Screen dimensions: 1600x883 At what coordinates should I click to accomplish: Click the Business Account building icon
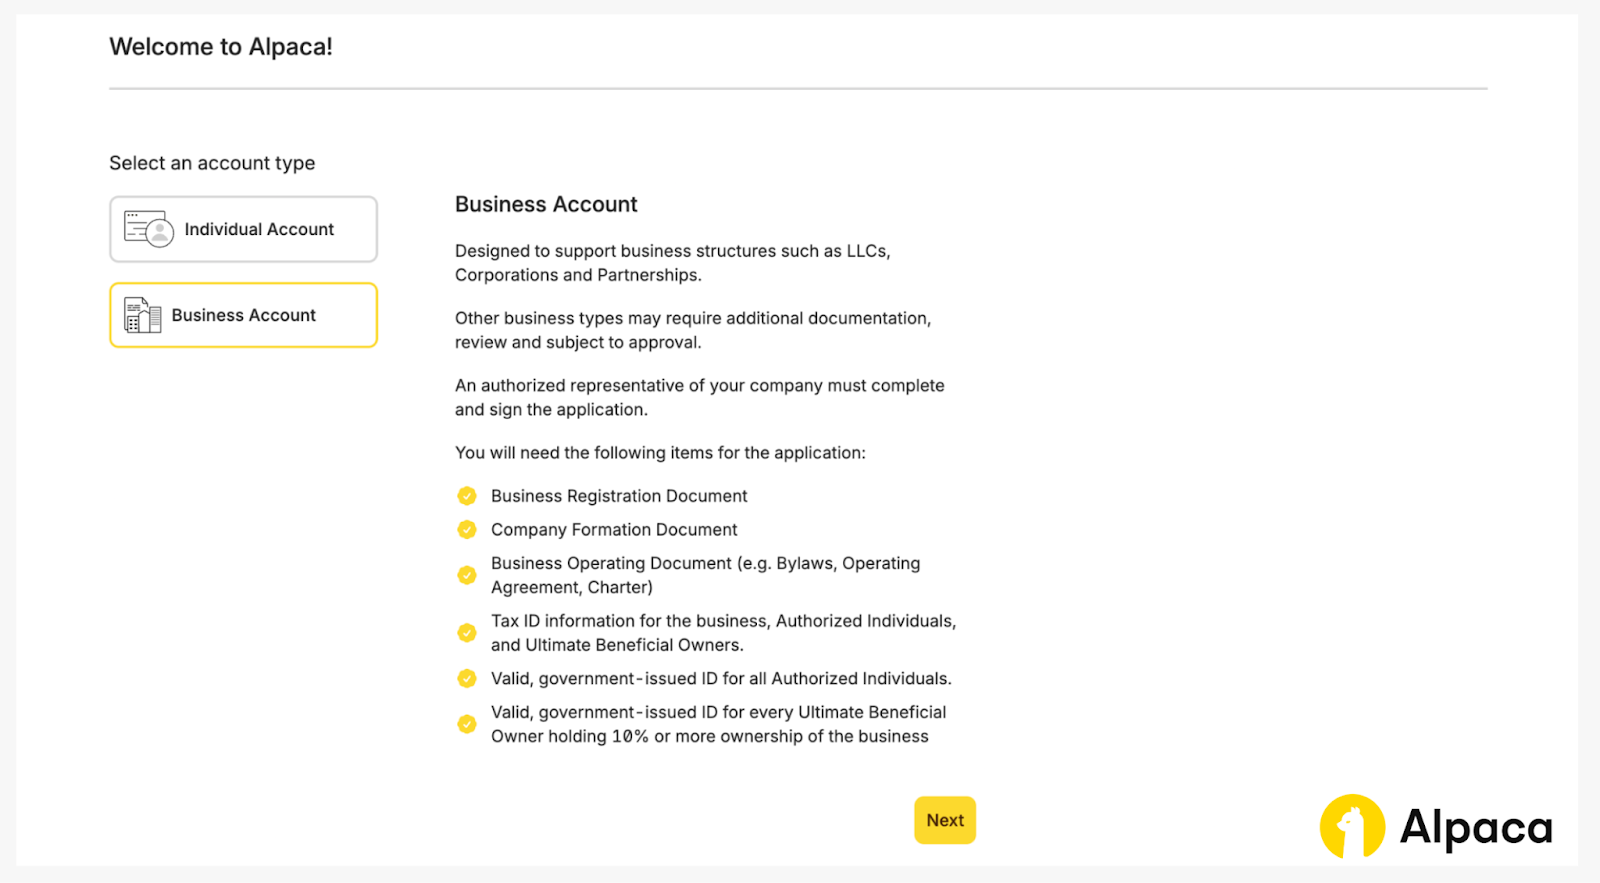point(142,315)
